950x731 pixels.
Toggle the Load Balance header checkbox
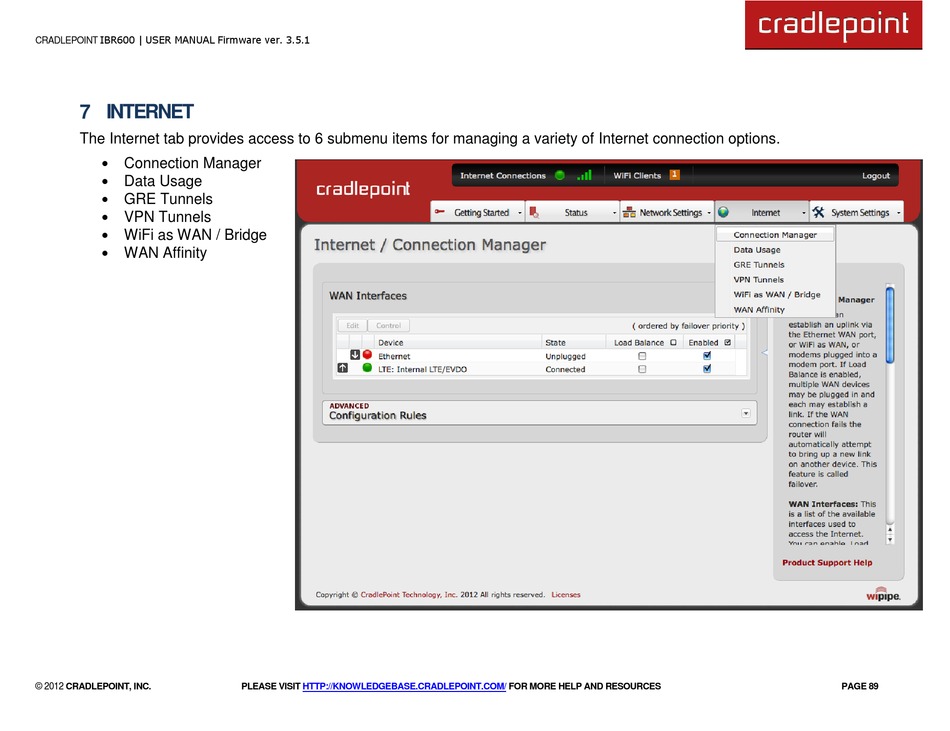point(673,342)
